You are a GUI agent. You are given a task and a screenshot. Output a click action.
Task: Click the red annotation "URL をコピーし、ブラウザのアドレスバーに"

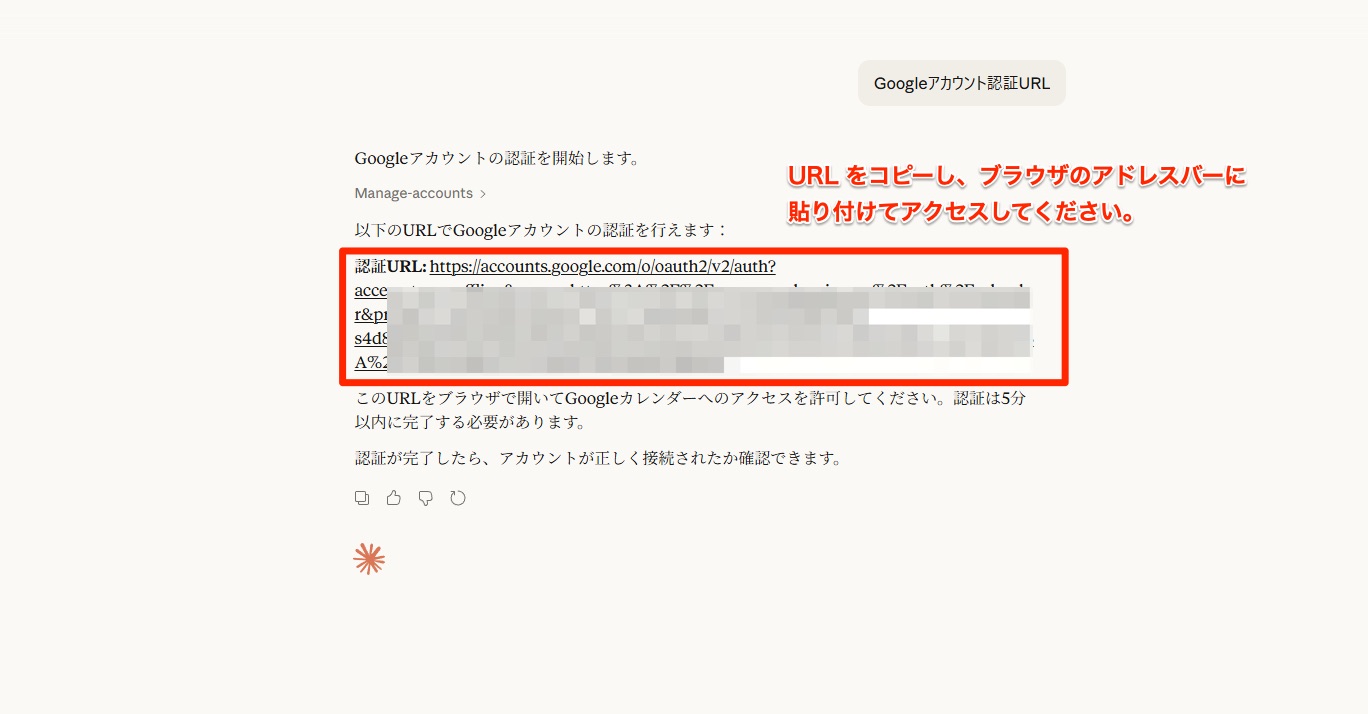(1016, 177)
